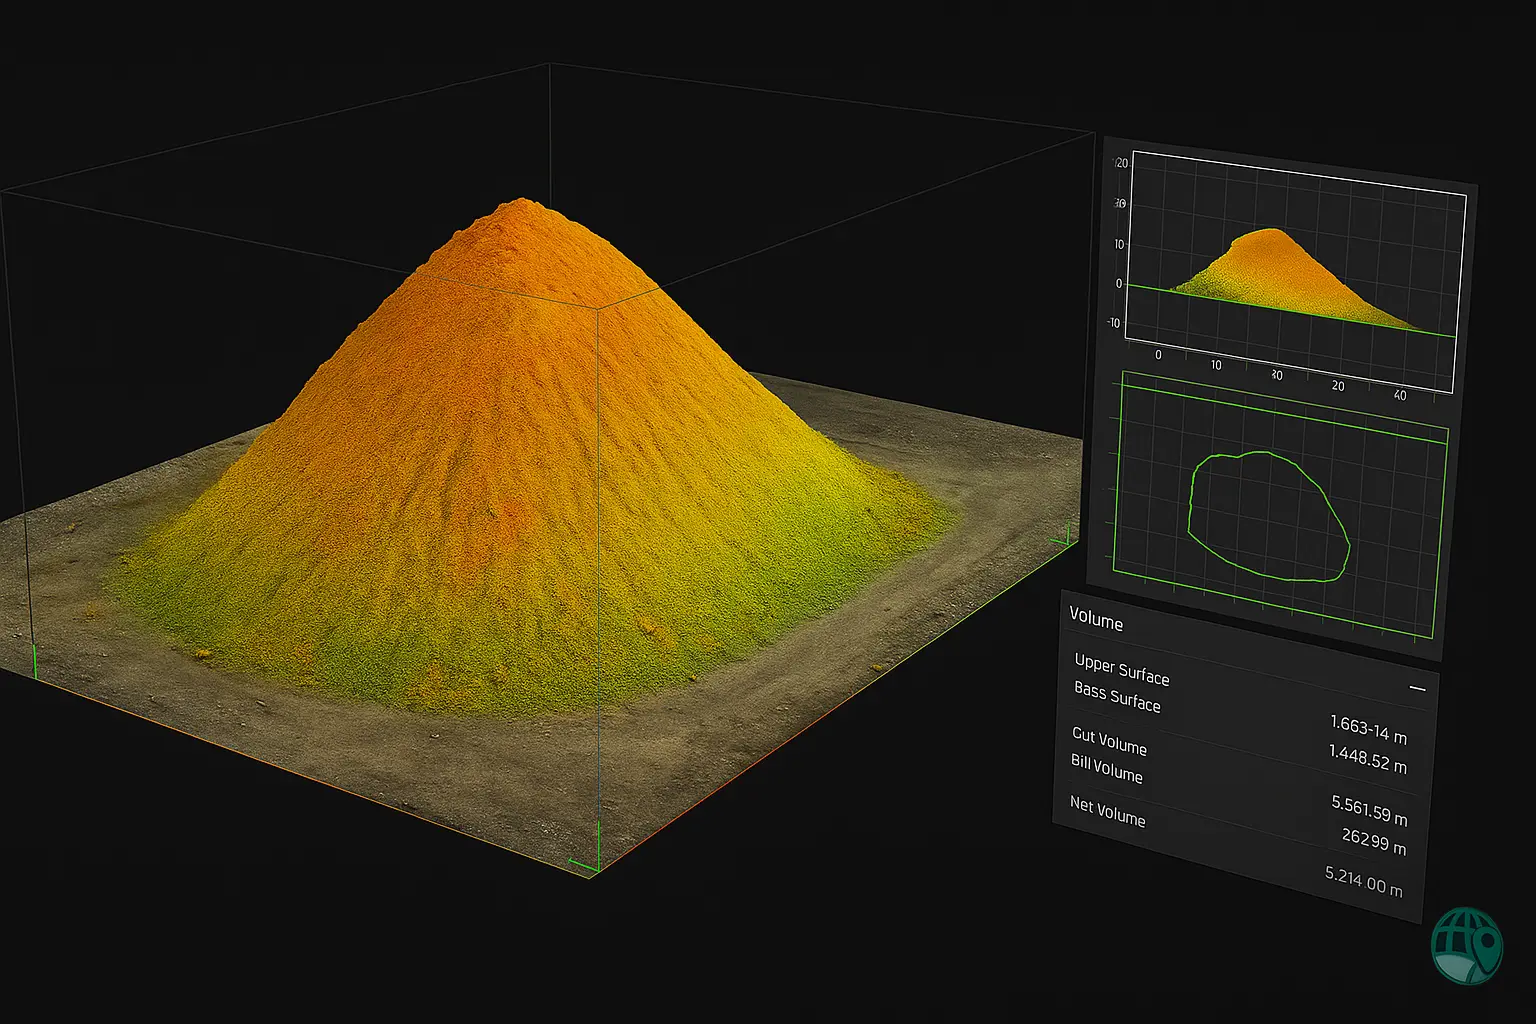Open the Volume panel header
Image resolution: width=1536 pixels, height=1024 pixels.
pos(1096,622)
